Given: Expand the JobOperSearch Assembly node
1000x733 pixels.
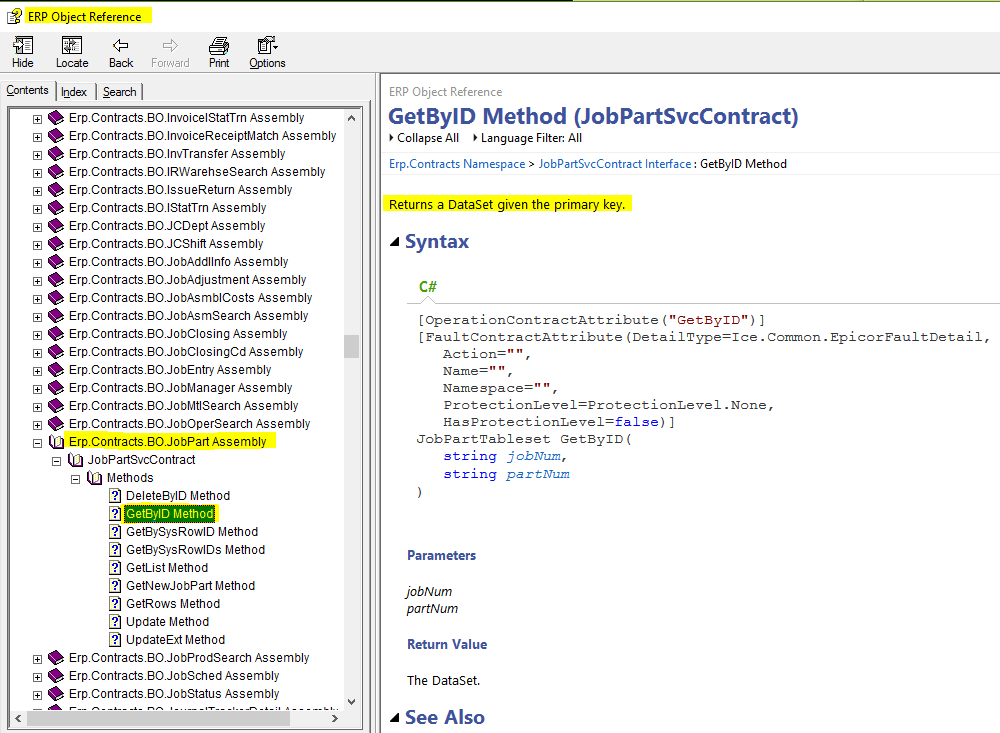Looking at the screenshot, I should click(x=37, y=425).
